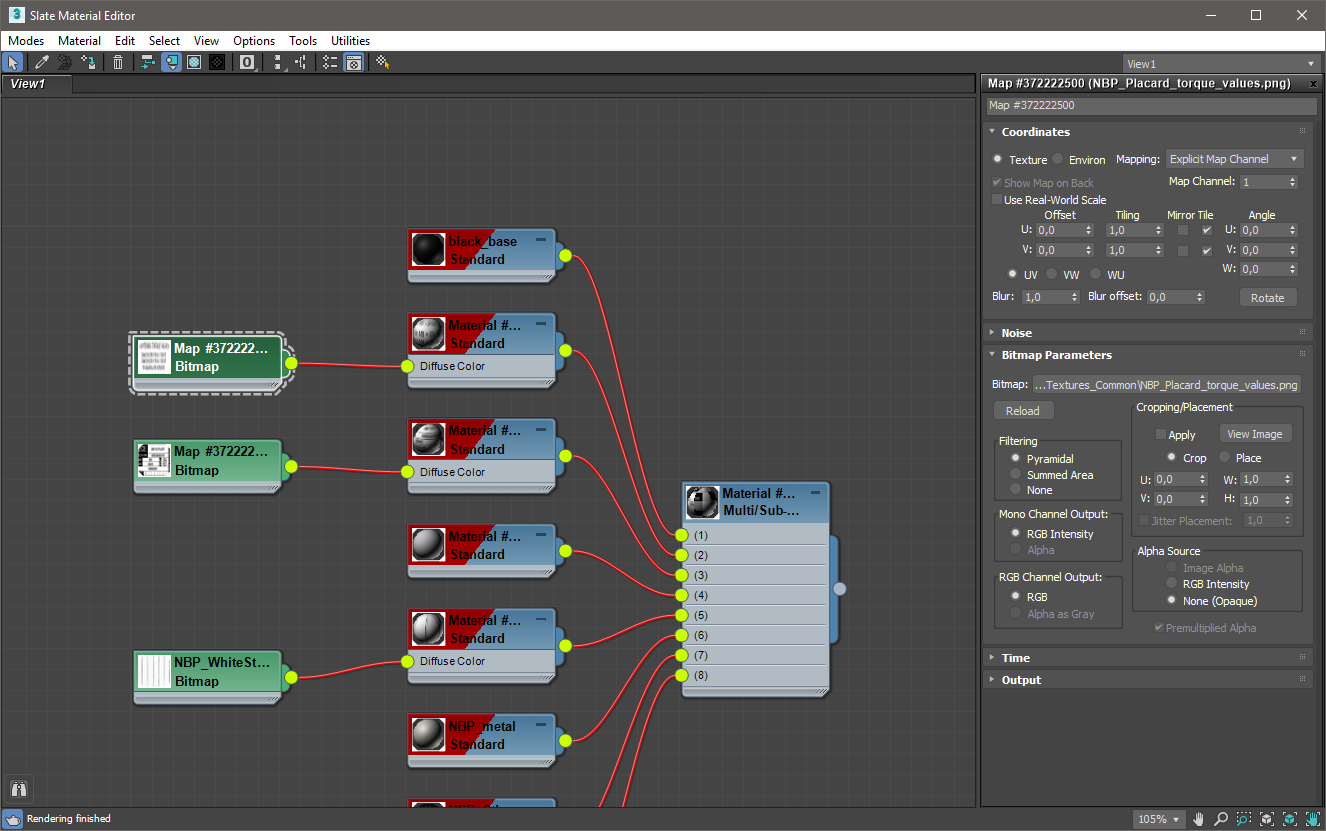Click the trash can delete icon
Screen dimensions: 1326x831
(118, 62)
